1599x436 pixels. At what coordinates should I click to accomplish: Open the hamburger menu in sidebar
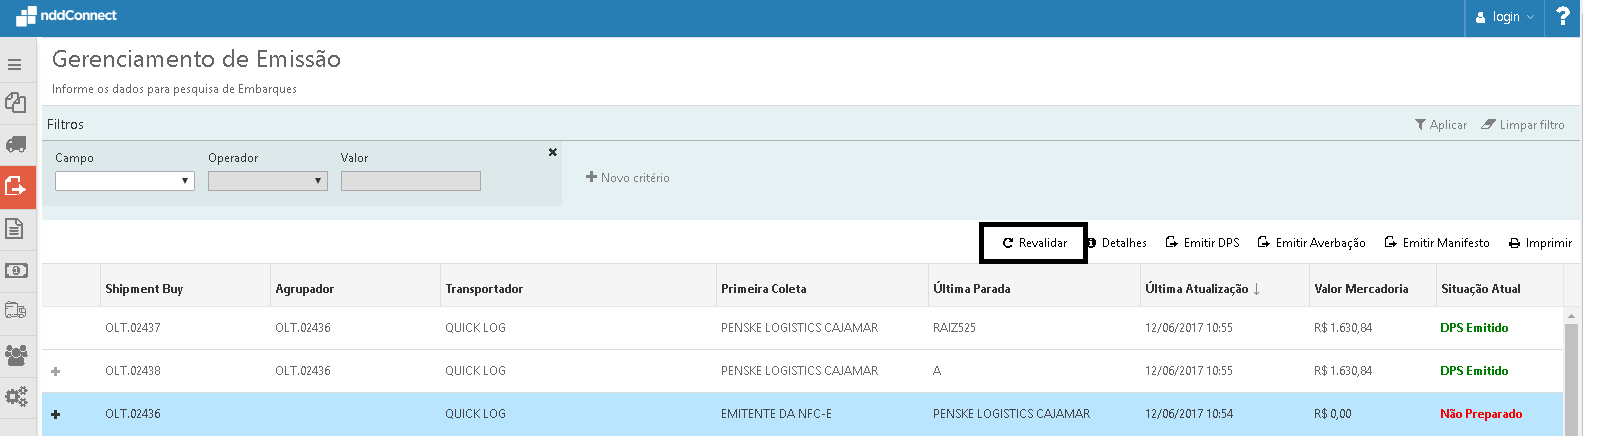[15, 65]
